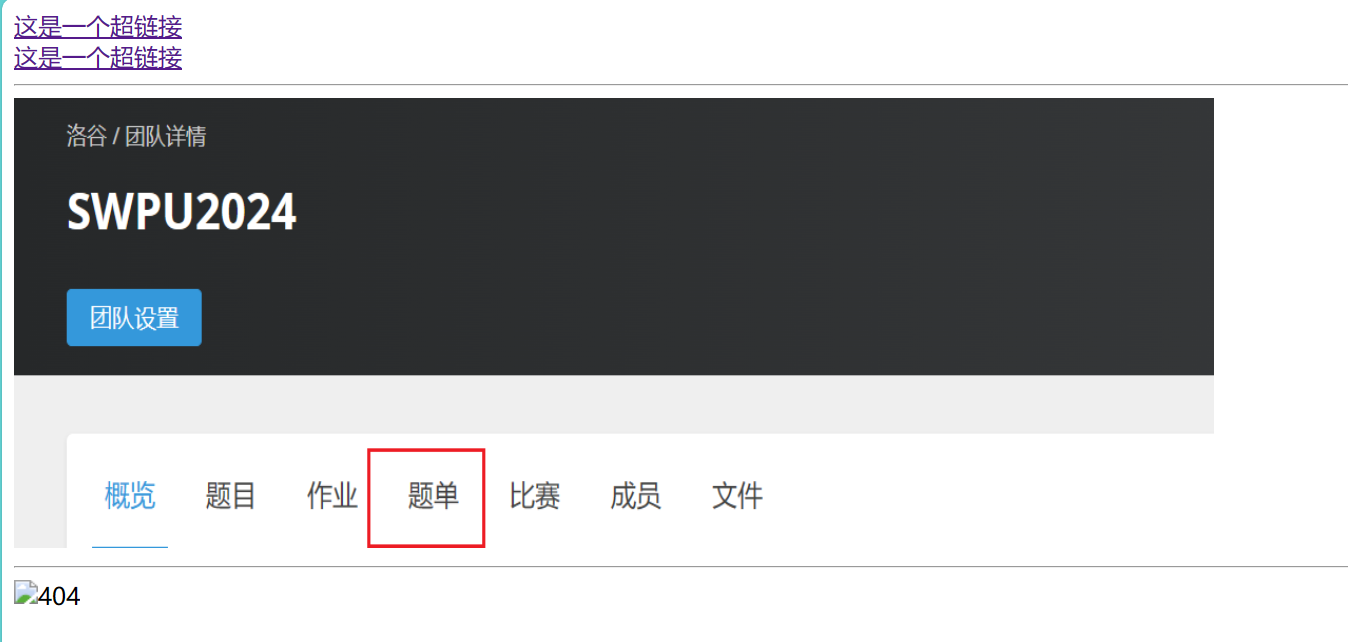Open the first 这是一个超链接 hyperlink
This screenshot has width=1348, height=642.
(98, 27)
